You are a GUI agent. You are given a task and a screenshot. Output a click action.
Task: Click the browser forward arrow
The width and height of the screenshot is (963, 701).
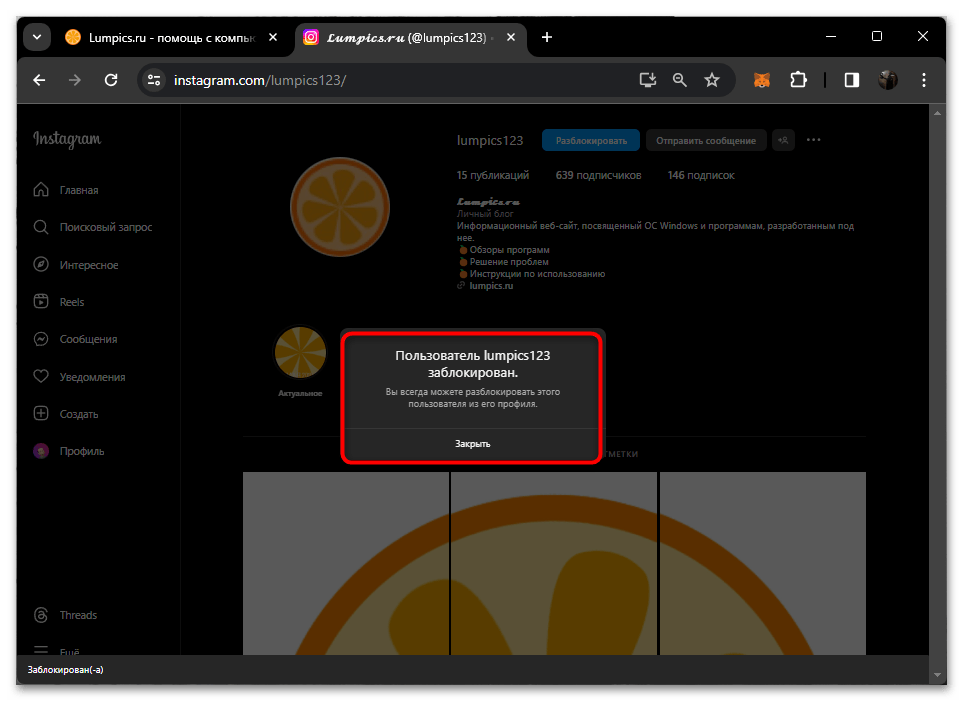pyautogui.click(x=74, y=80)
